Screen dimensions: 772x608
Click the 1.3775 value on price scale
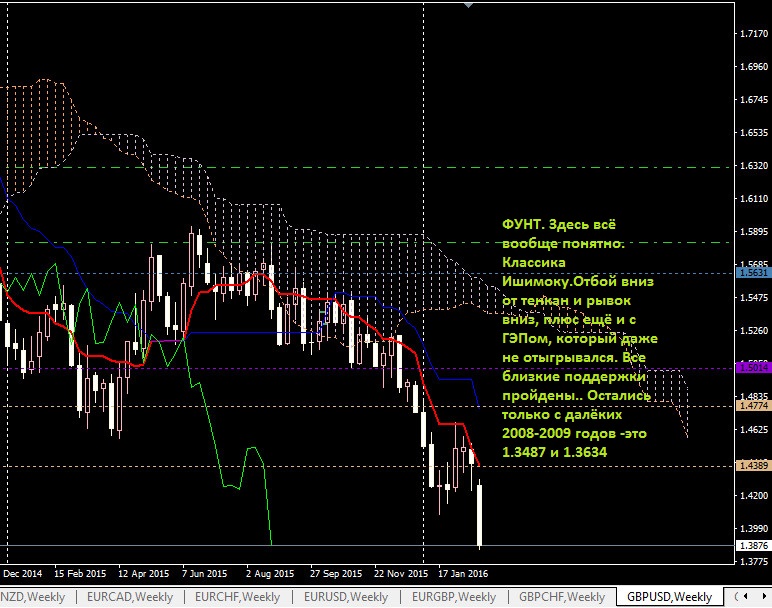754,561
